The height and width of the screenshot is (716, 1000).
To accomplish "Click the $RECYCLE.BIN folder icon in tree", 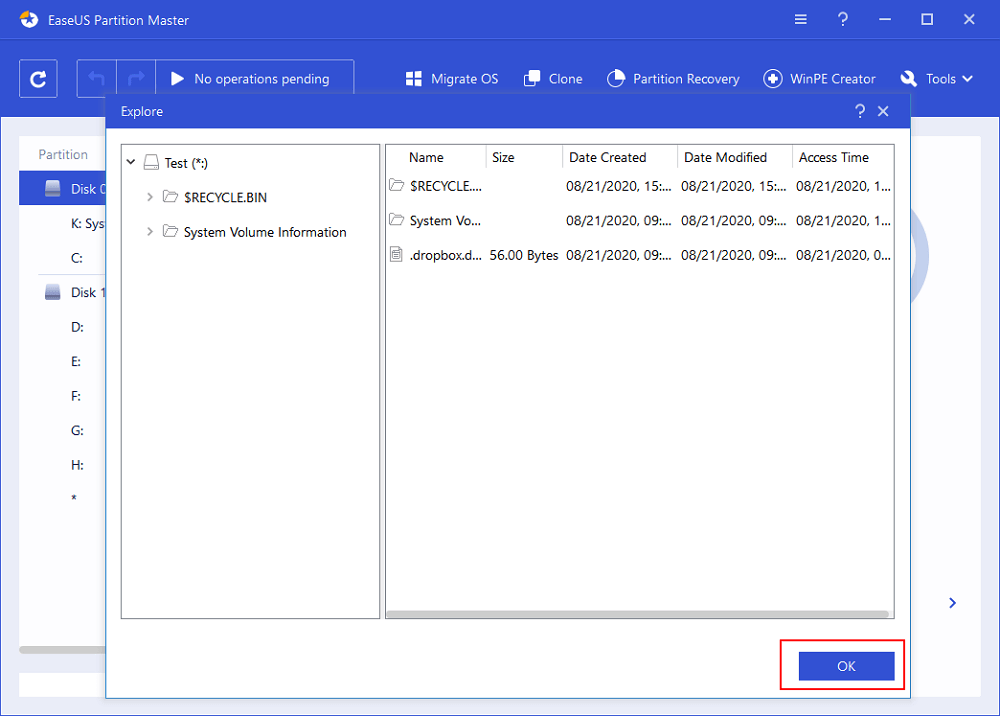I will coord(170,196).
